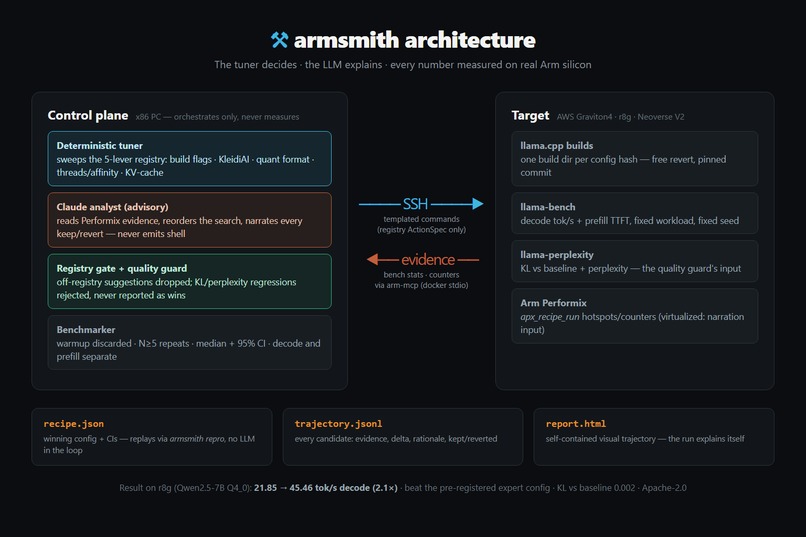Click 'KL vs baseline 0.002' footer text

(596, 488)
